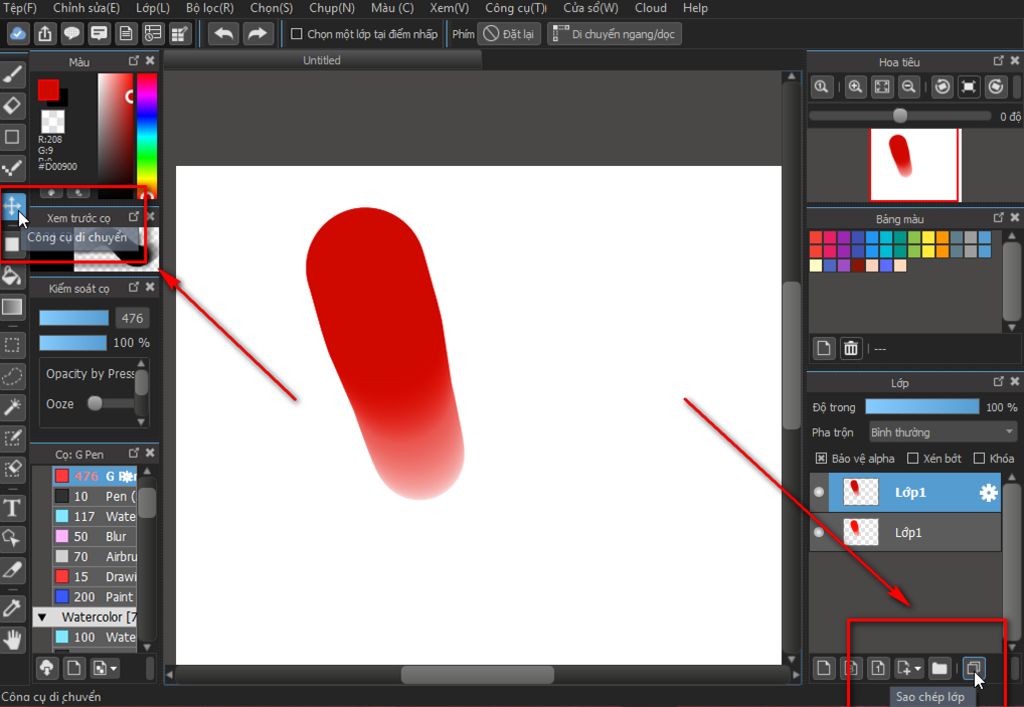Click Duplicate layer (Sao chép lớp) icon
1024x707 pixels.
click(x=973, y=668)
